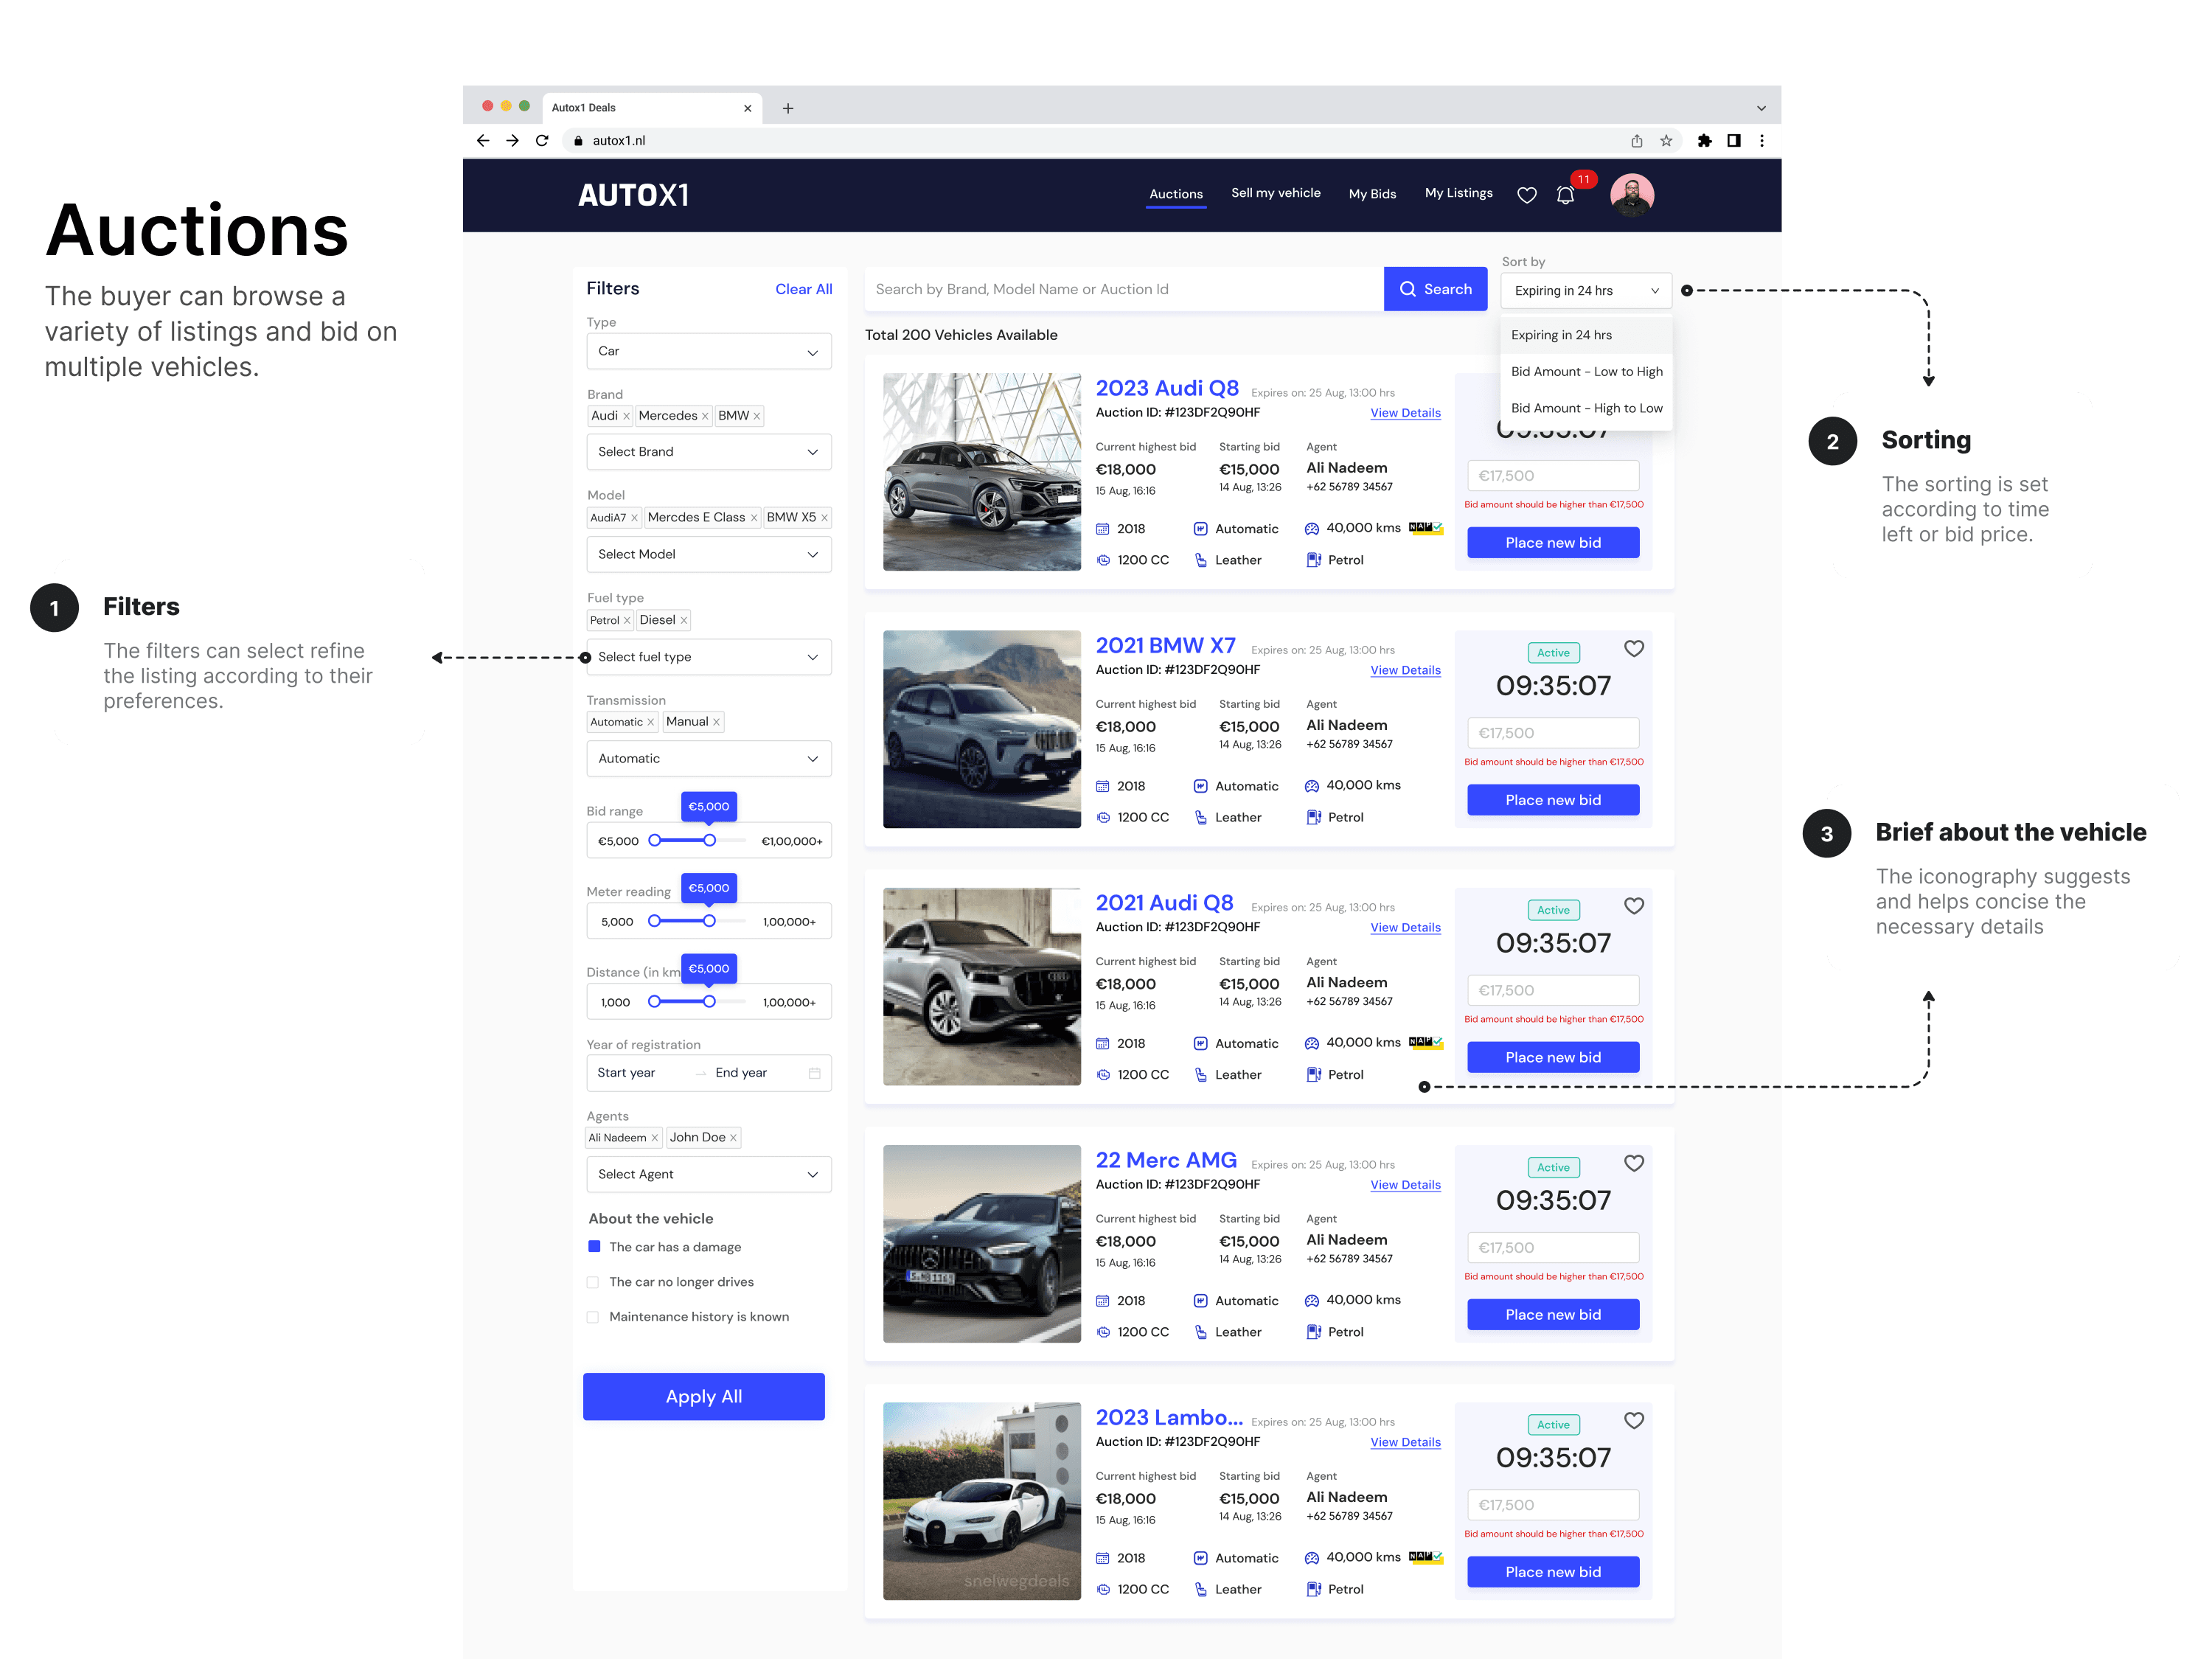Remove the John Doe agent chip
The image size is (2212, 1659).
(733, 1138)
